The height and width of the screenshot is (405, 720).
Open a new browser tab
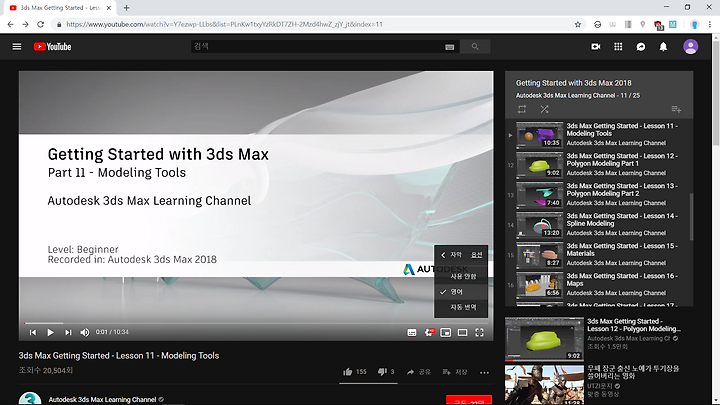[x=126, y=8]
